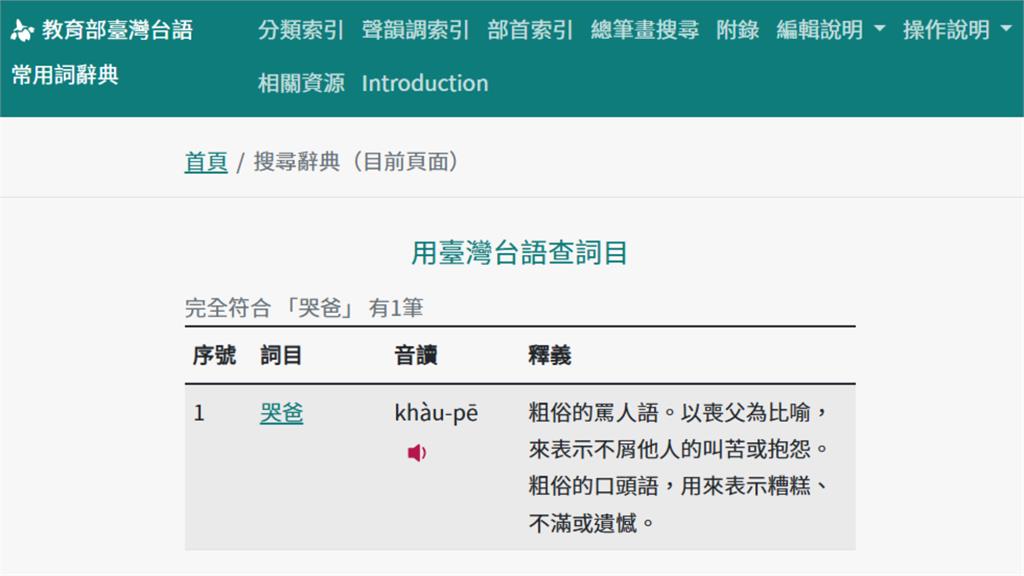Select 部首索引 from the navigation bar
Viewport: 1024px width, 576px height.
coord(530,30)
